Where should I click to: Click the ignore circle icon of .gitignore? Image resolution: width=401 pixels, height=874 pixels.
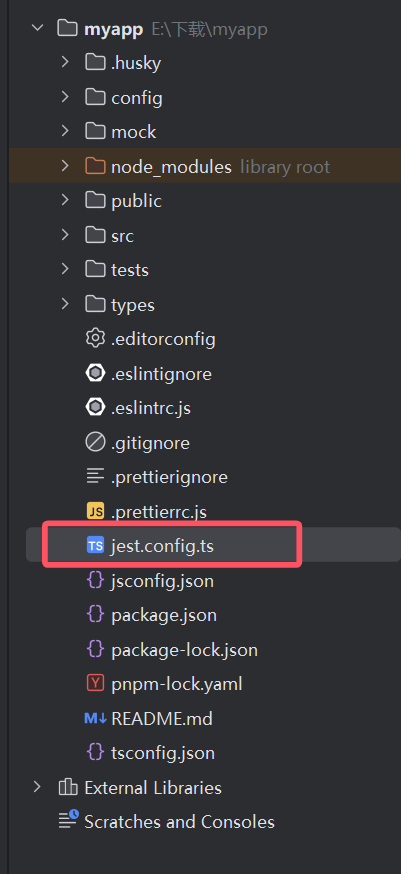coord(95,443)
